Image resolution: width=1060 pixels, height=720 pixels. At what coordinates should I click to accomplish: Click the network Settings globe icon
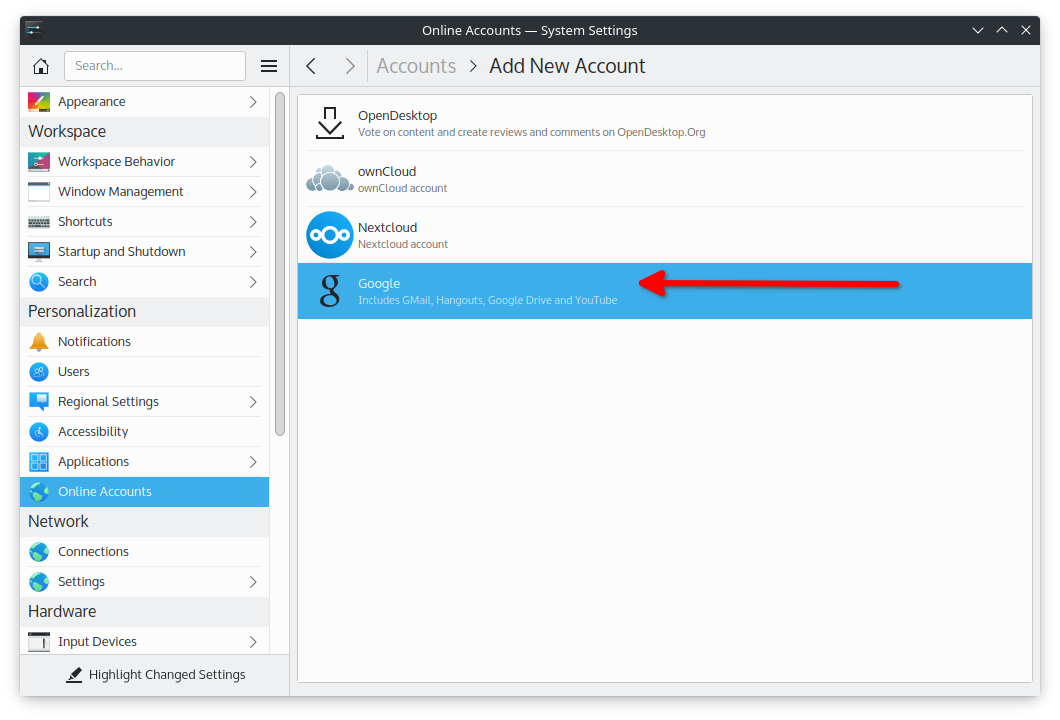39,582
